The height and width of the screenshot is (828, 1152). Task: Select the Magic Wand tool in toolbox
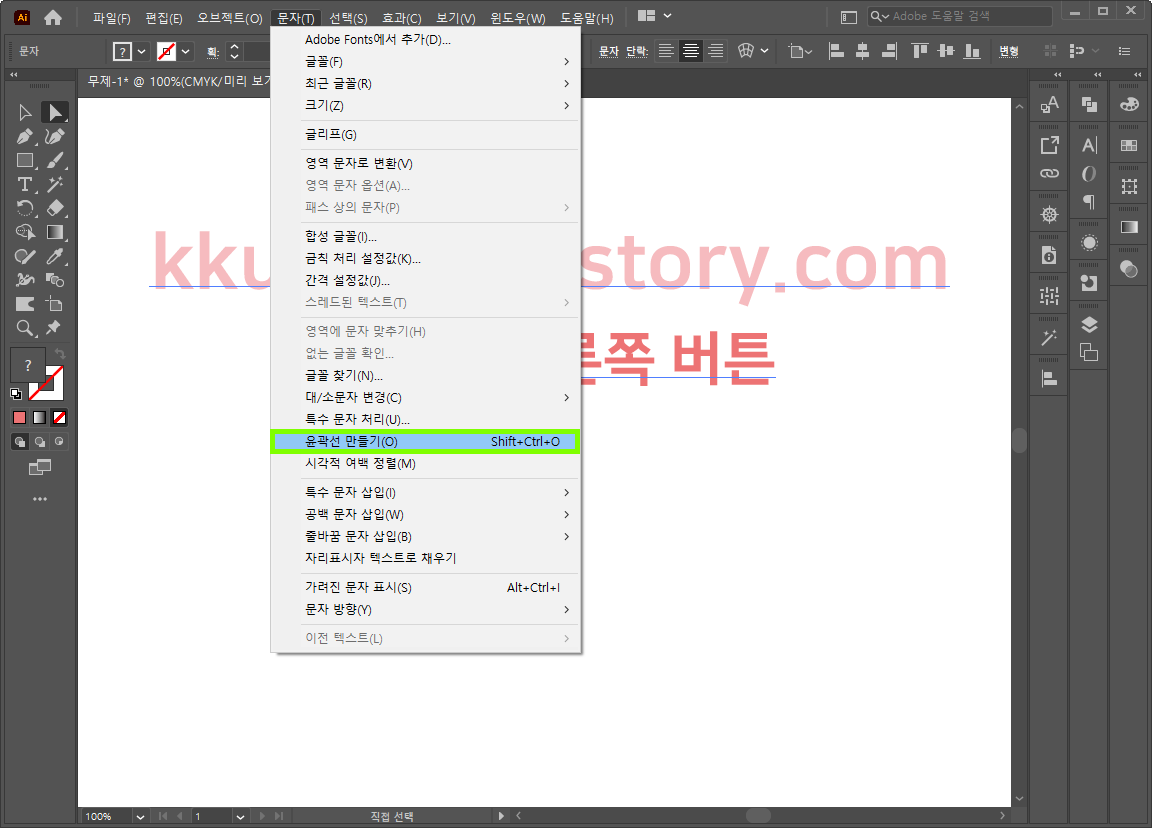[x=54, y=184]
